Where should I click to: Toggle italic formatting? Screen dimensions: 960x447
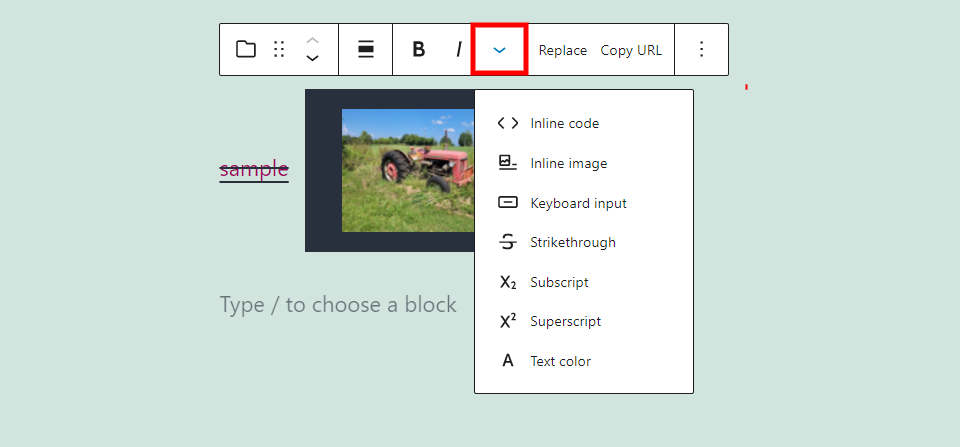coord(459,49)
